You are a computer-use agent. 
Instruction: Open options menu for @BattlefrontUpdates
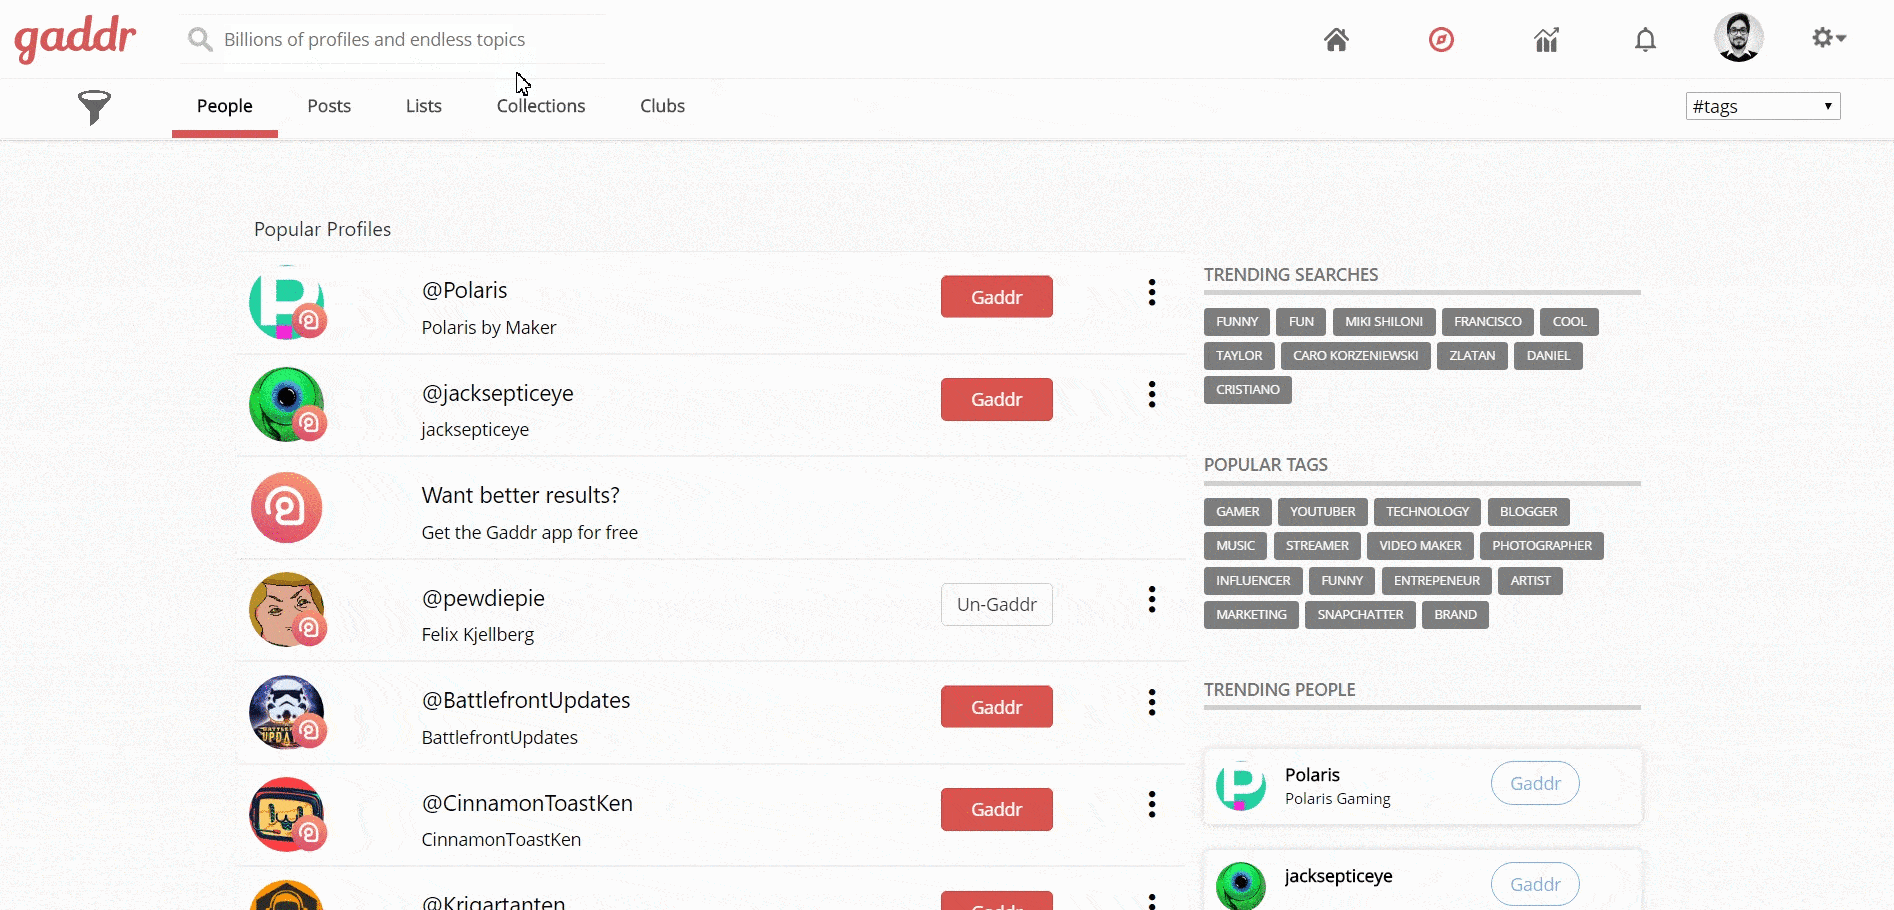point(1152,702)
